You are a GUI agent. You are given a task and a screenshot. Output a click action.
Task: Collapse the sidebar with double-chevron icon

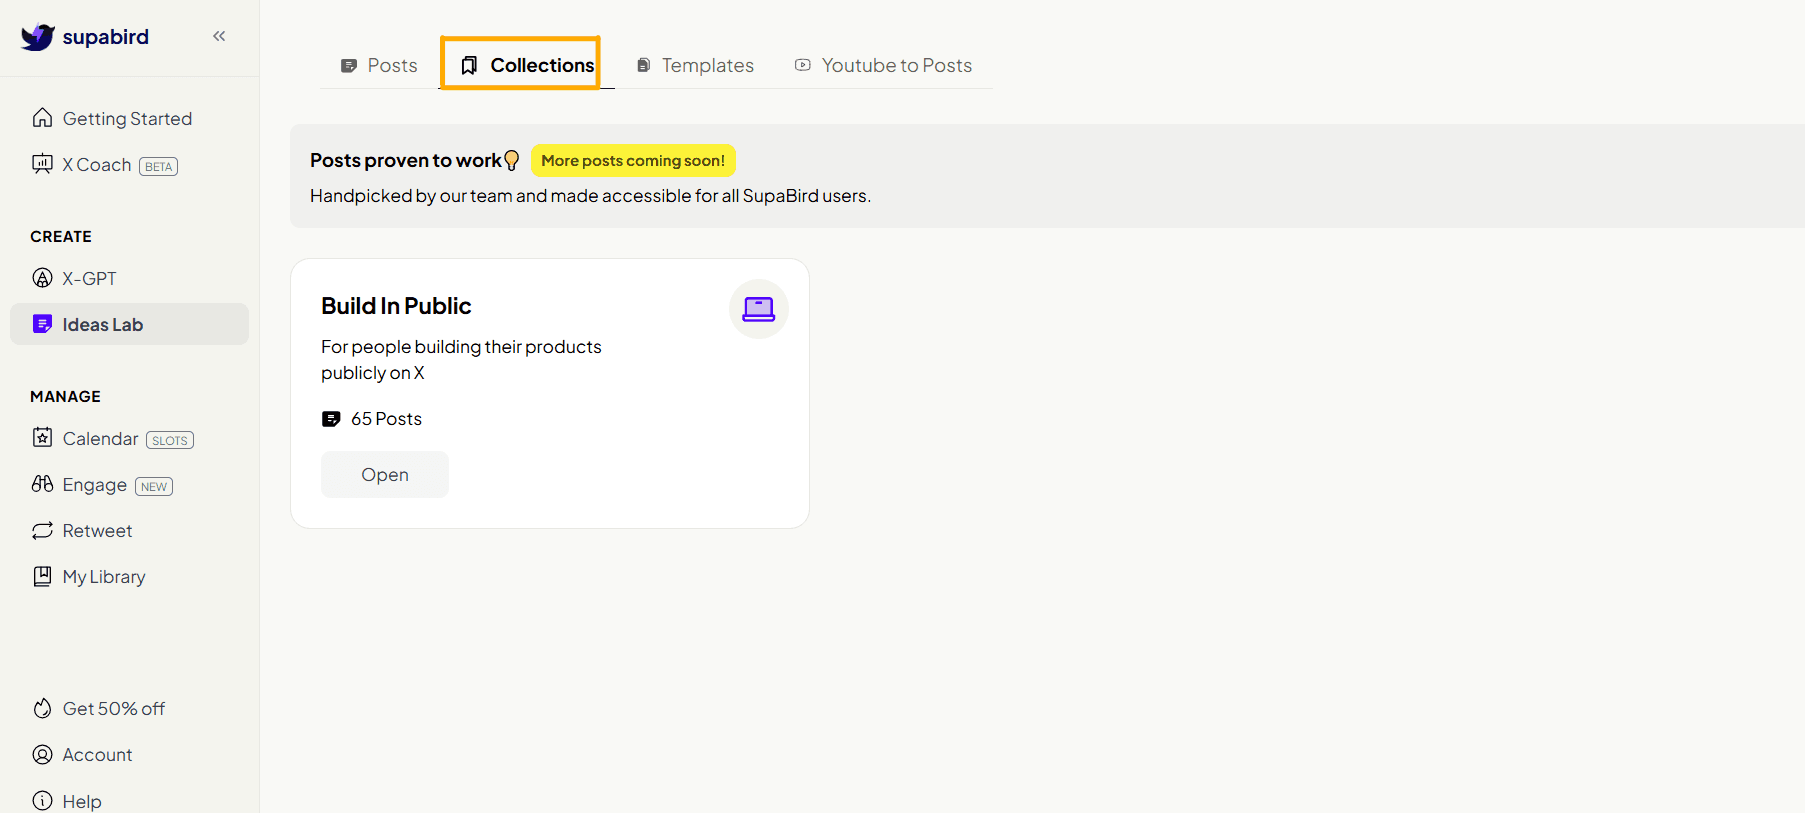click(x=219, y=36)
